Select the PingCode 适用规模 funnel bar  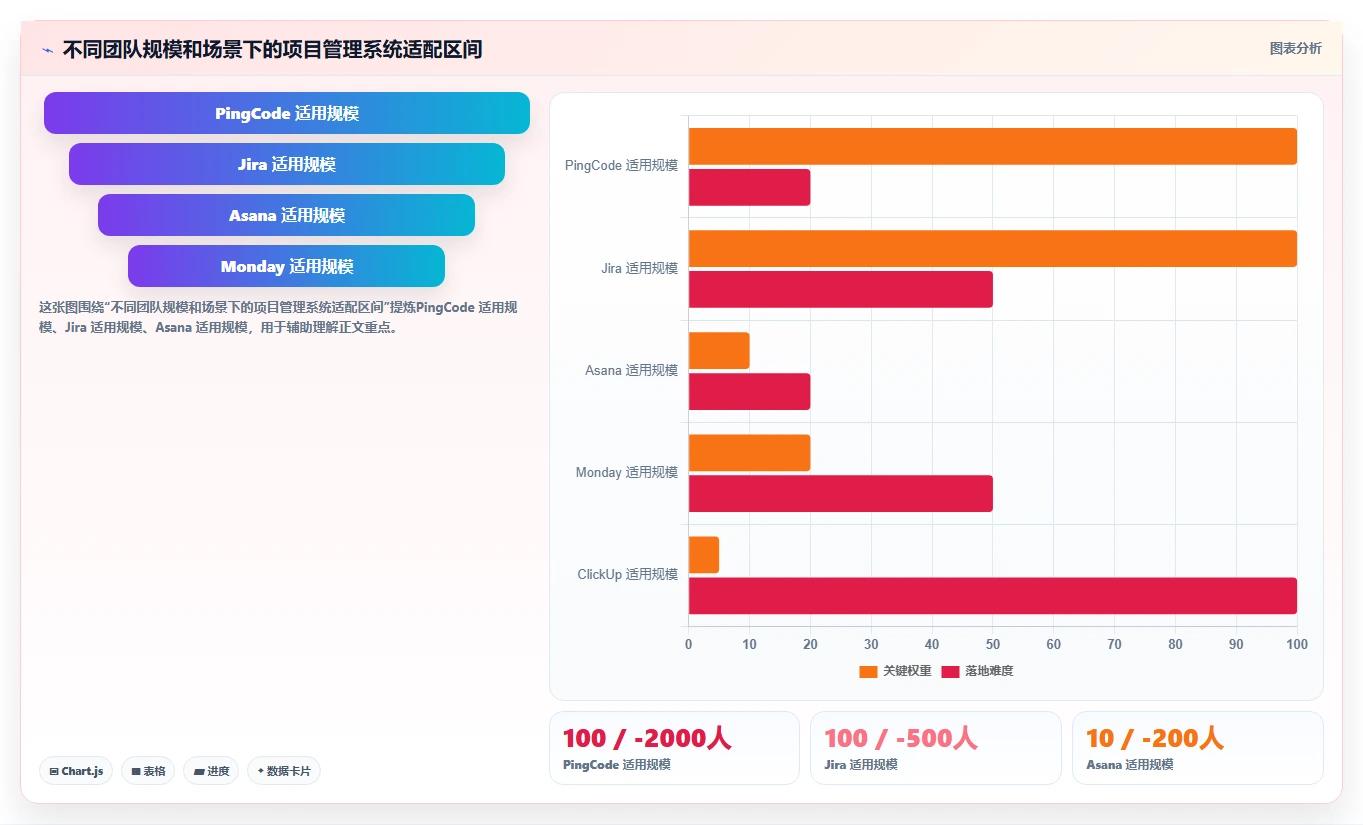(287, 113)
